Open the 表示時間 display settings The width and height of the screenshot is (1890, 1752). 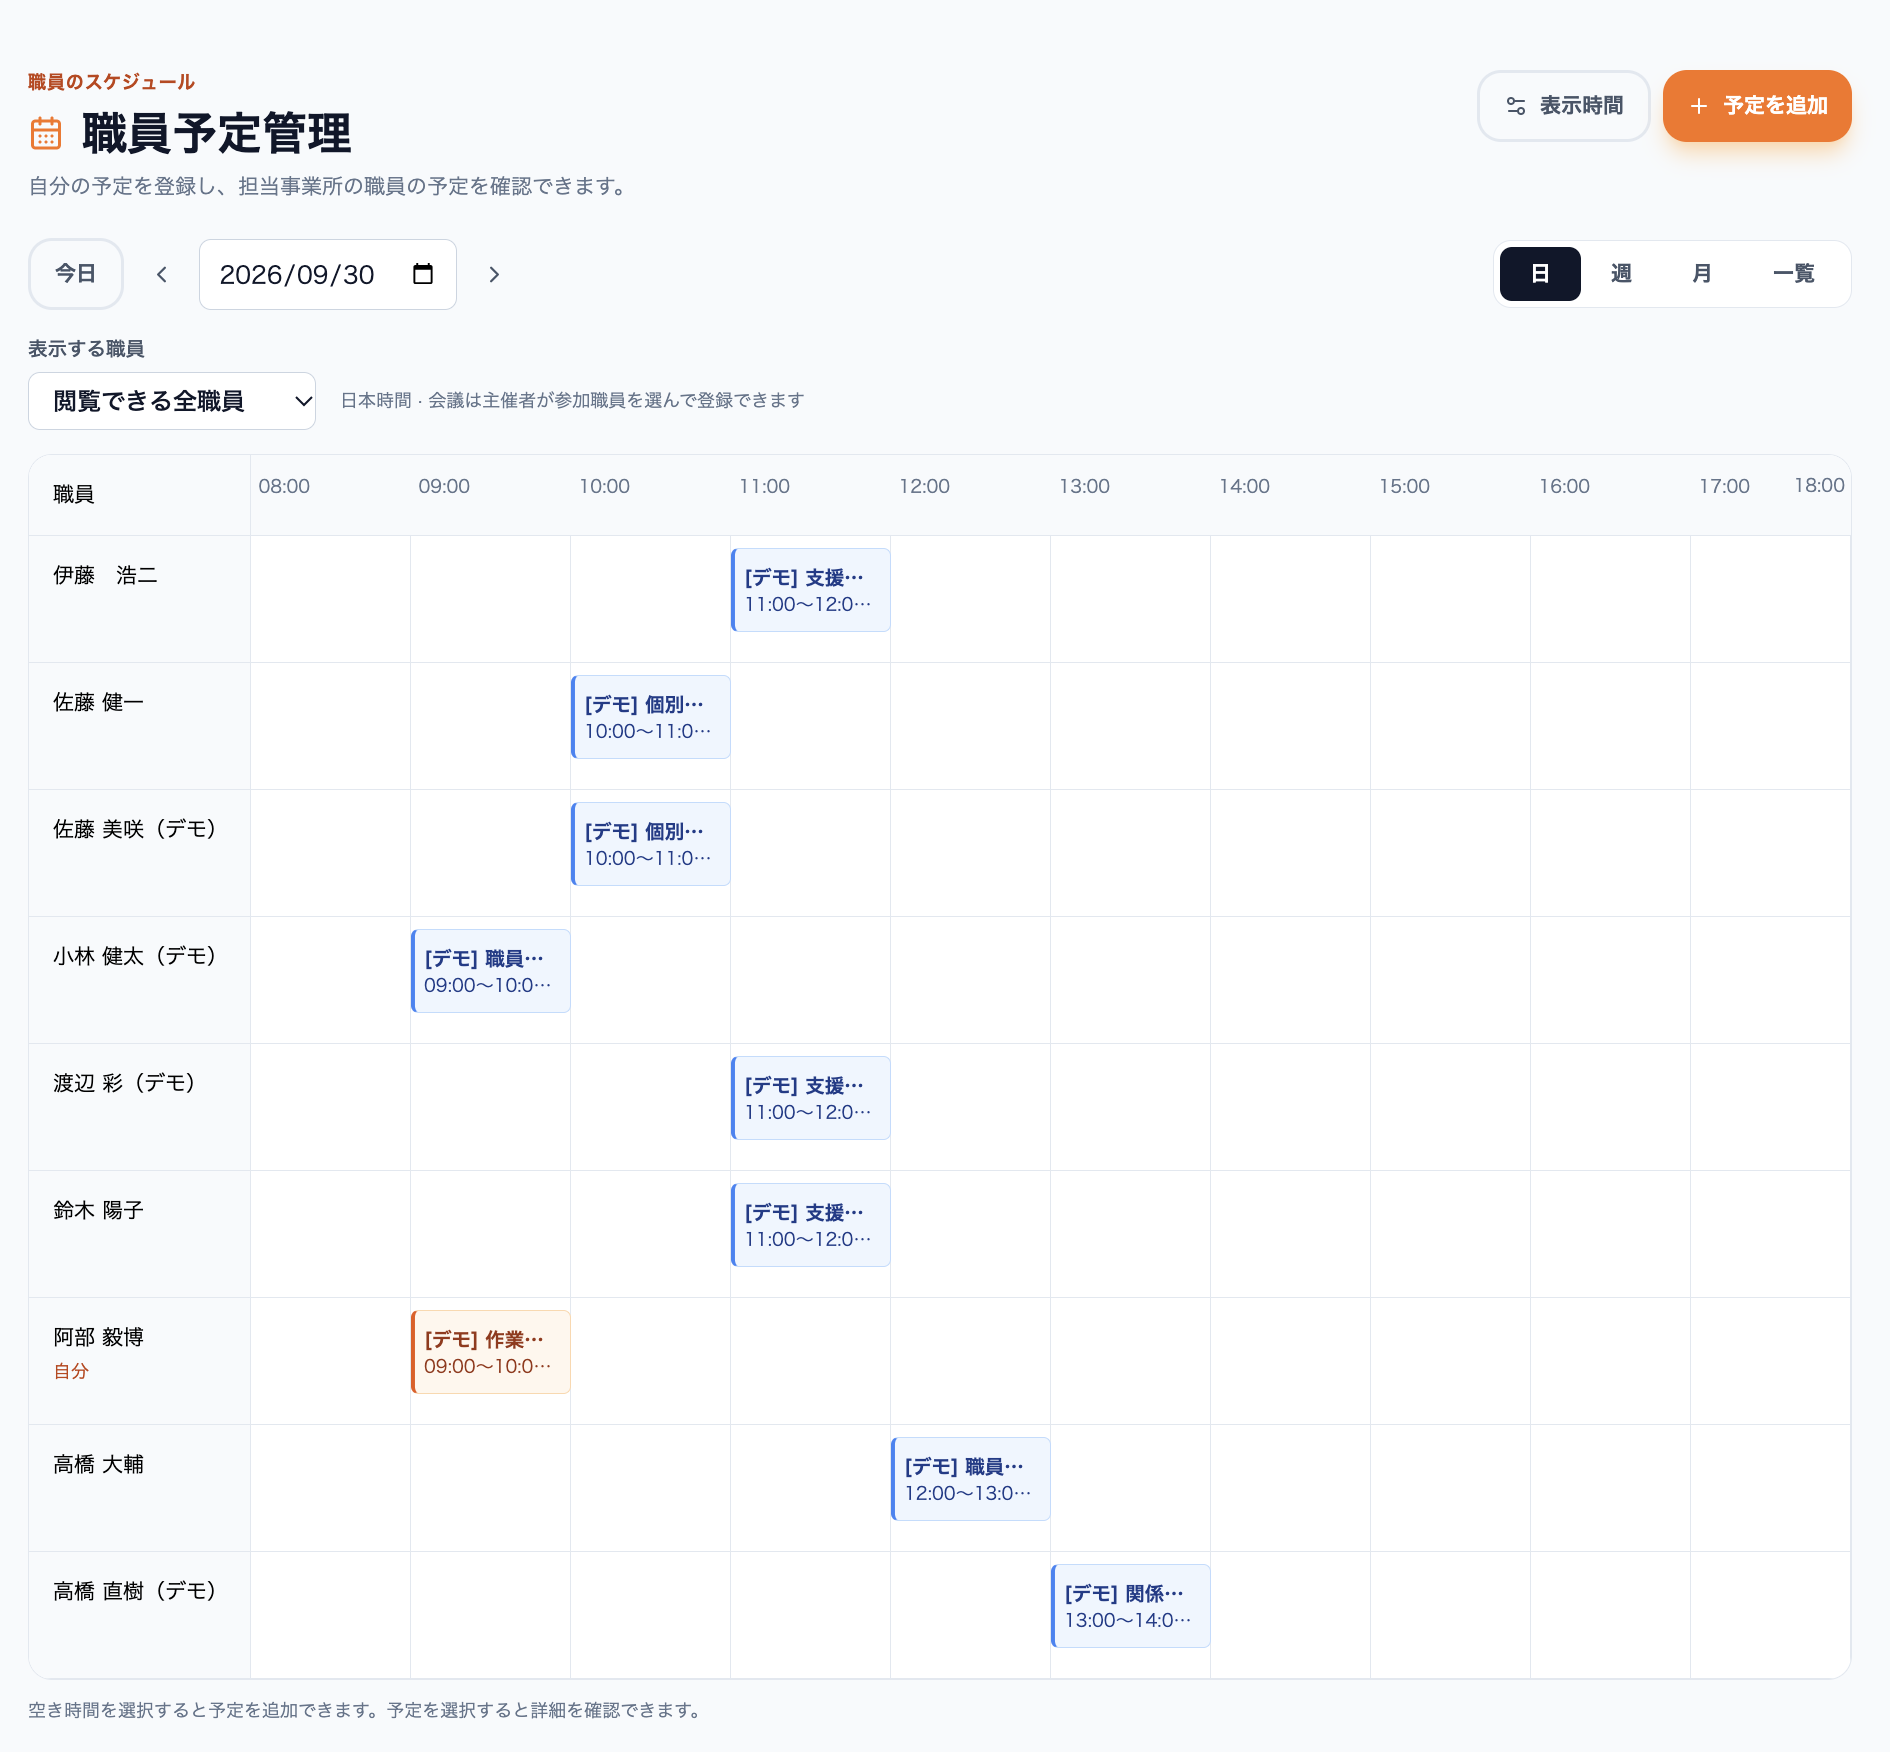(1563, 106)
